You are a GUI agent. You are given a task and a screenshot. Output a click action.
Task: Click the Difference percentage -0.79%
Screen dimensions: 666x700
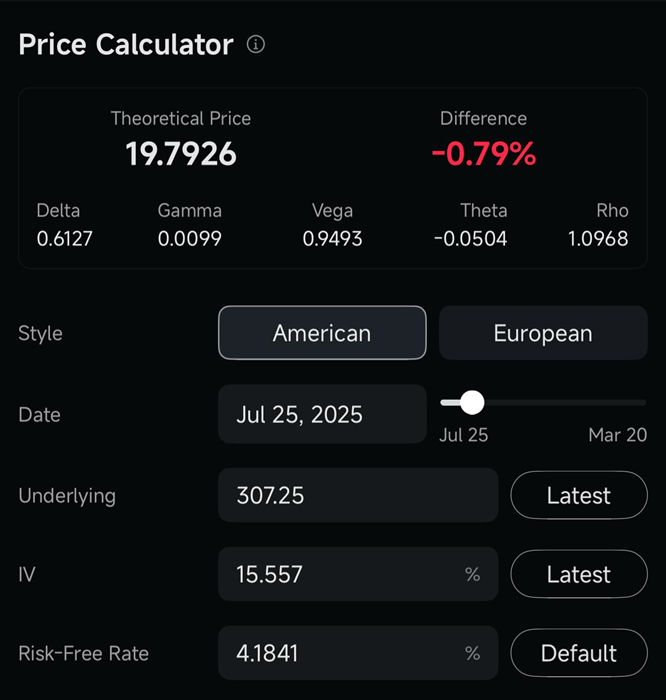pyautogui.click(x=483, y=154)
